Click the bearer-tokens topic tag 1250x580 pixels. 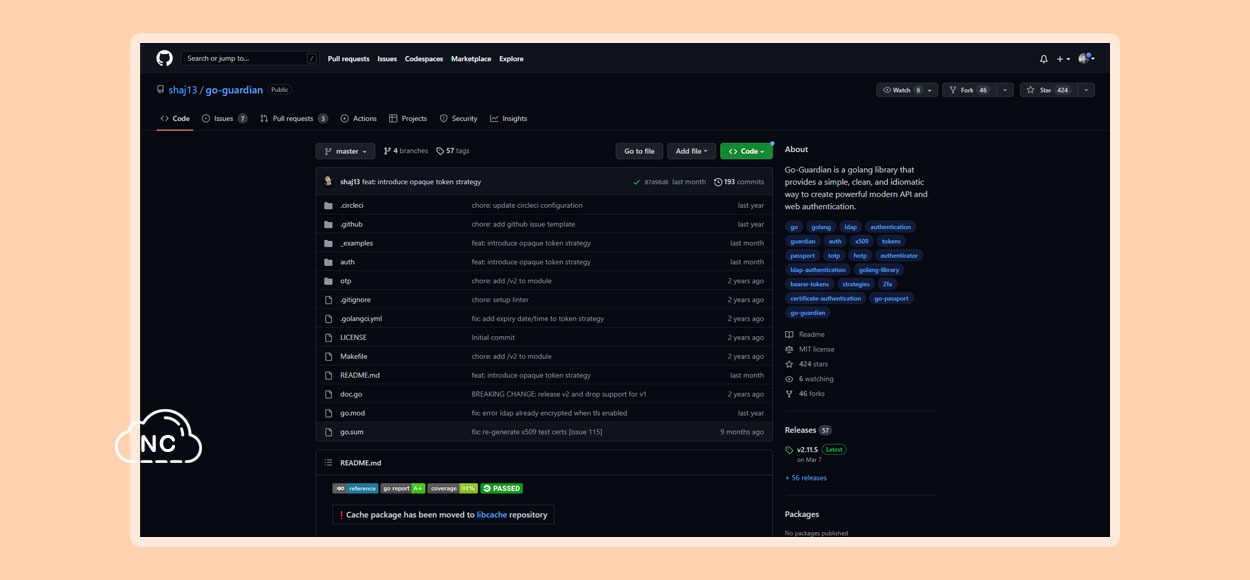click(810, 284)
